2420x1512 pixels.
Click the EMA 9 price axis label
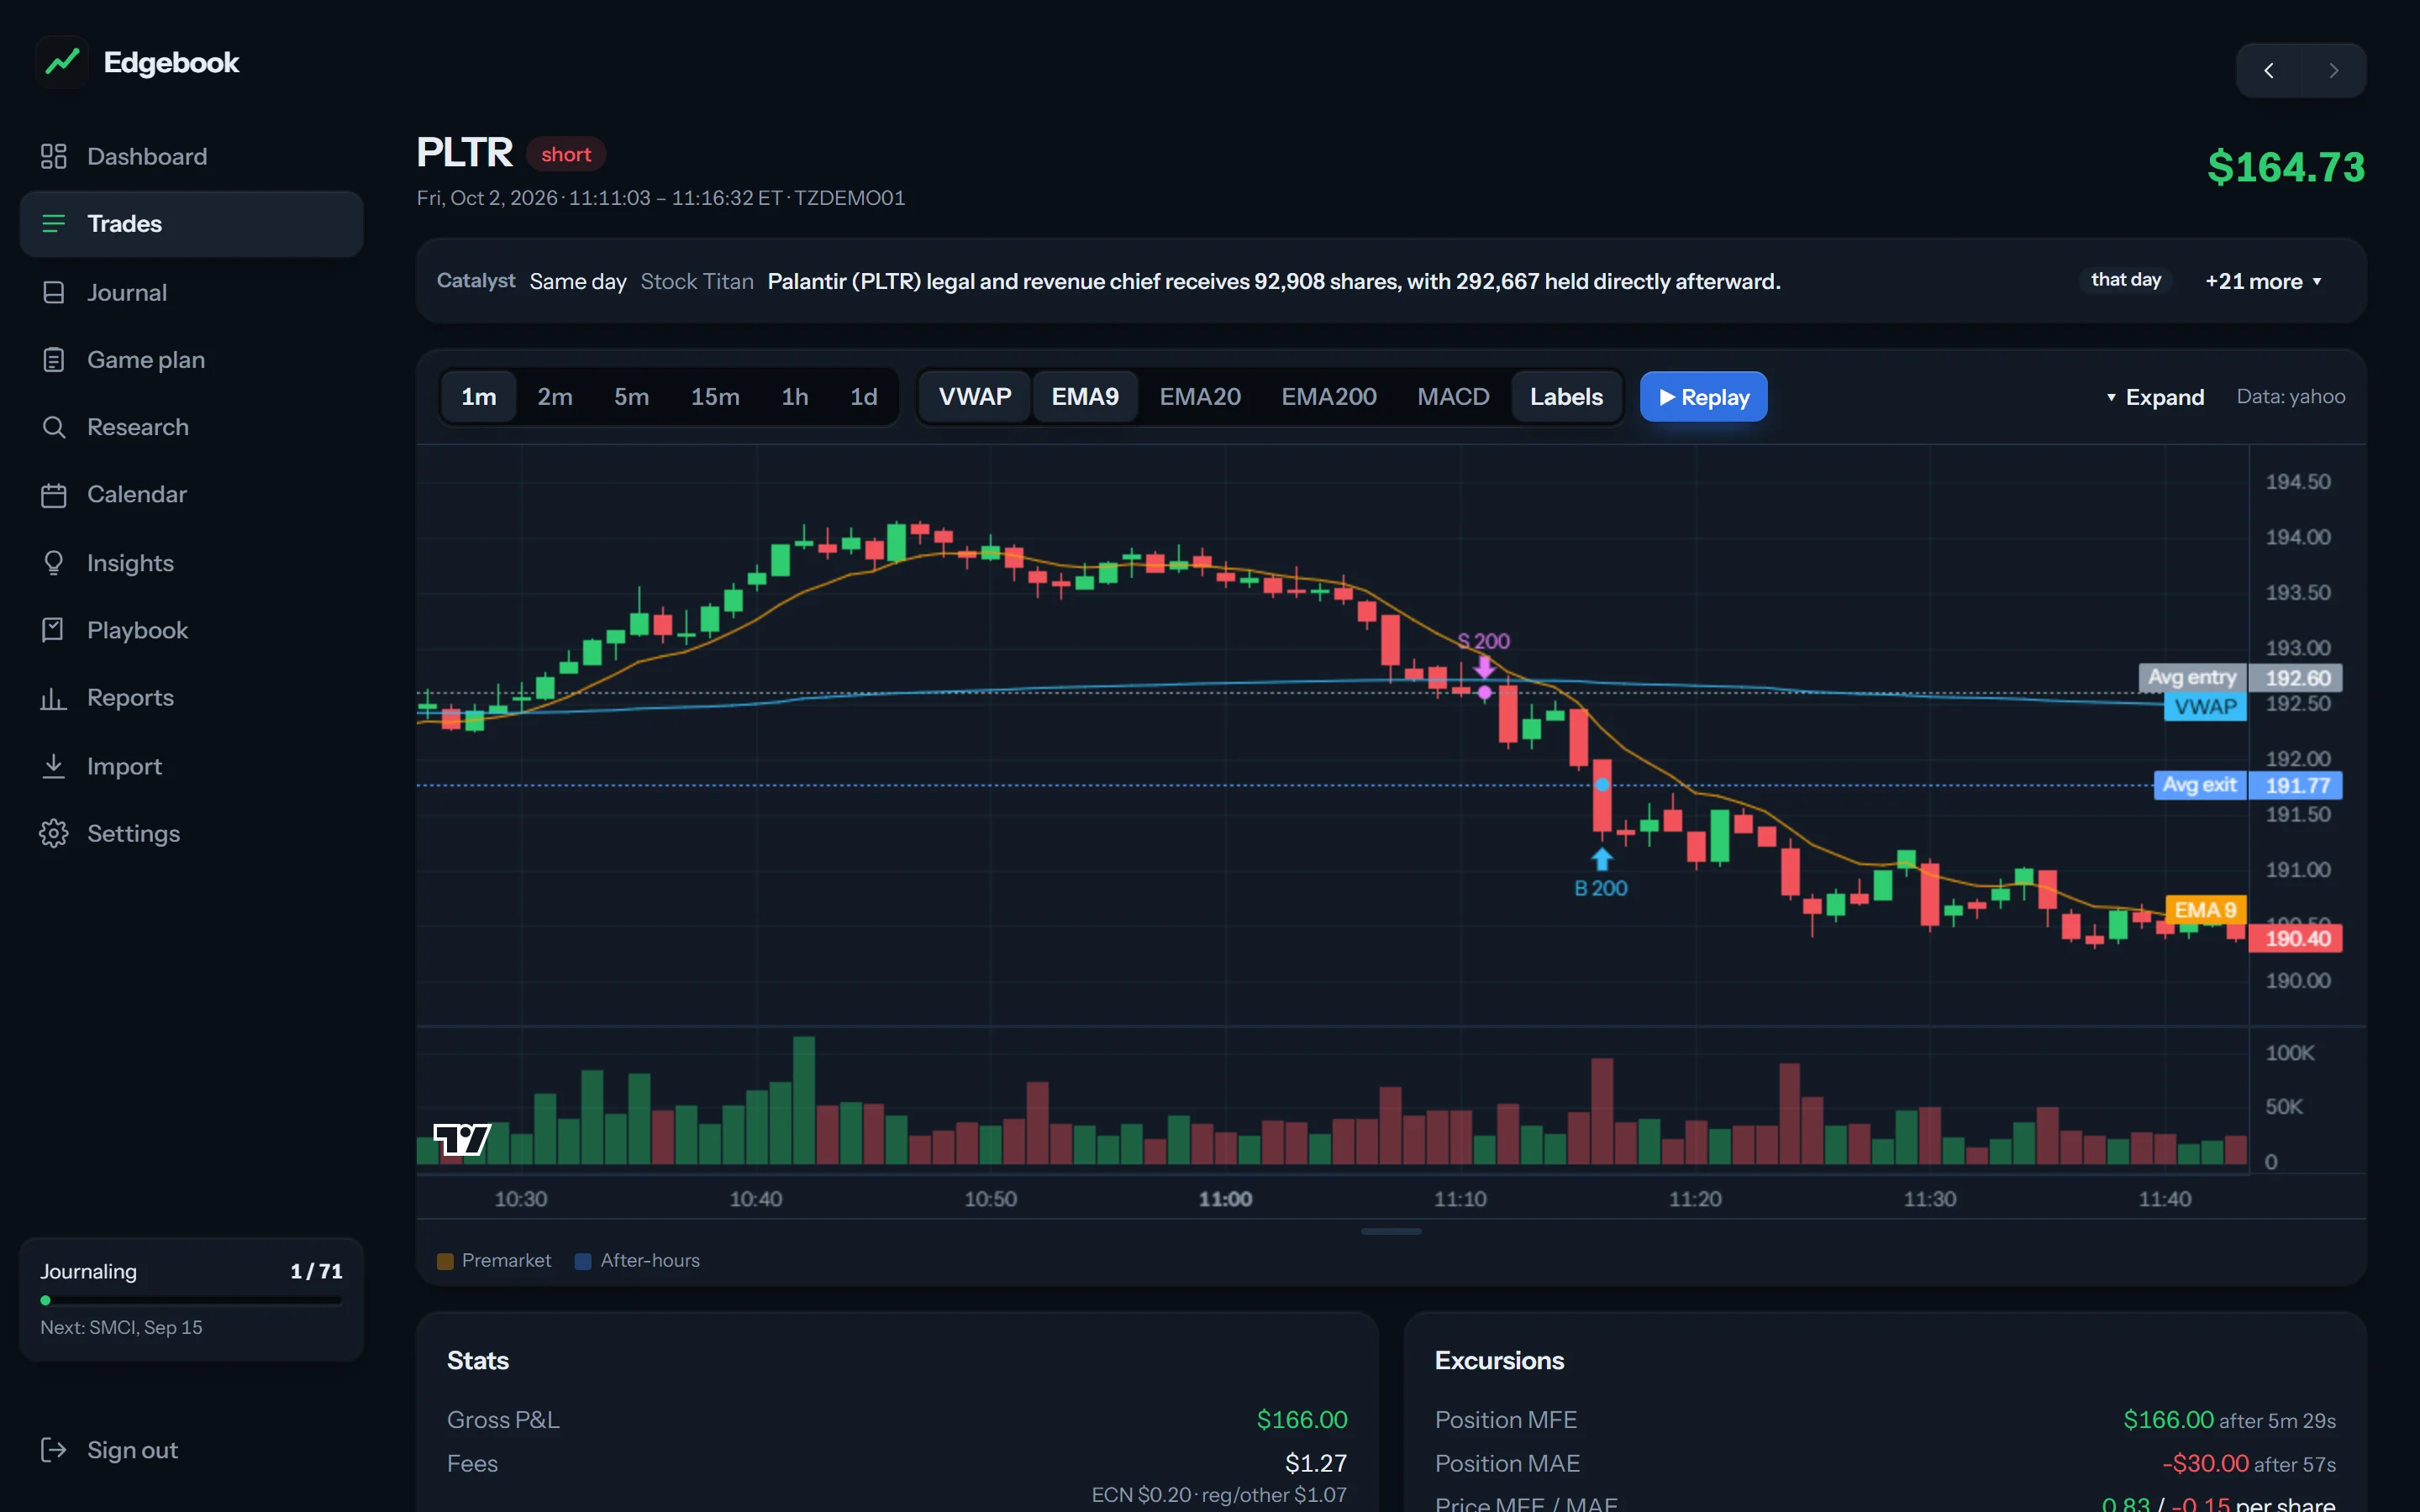point(2205,910)
